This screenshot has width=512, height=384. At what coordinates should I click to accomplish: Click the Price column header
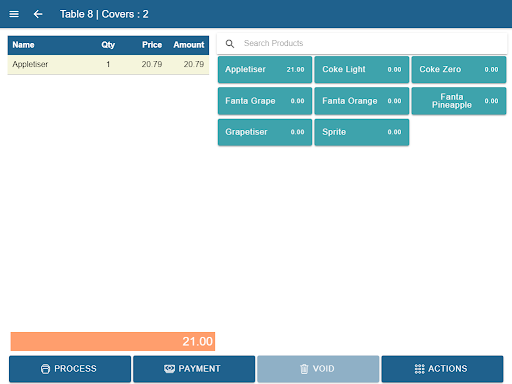coord(152,45)
